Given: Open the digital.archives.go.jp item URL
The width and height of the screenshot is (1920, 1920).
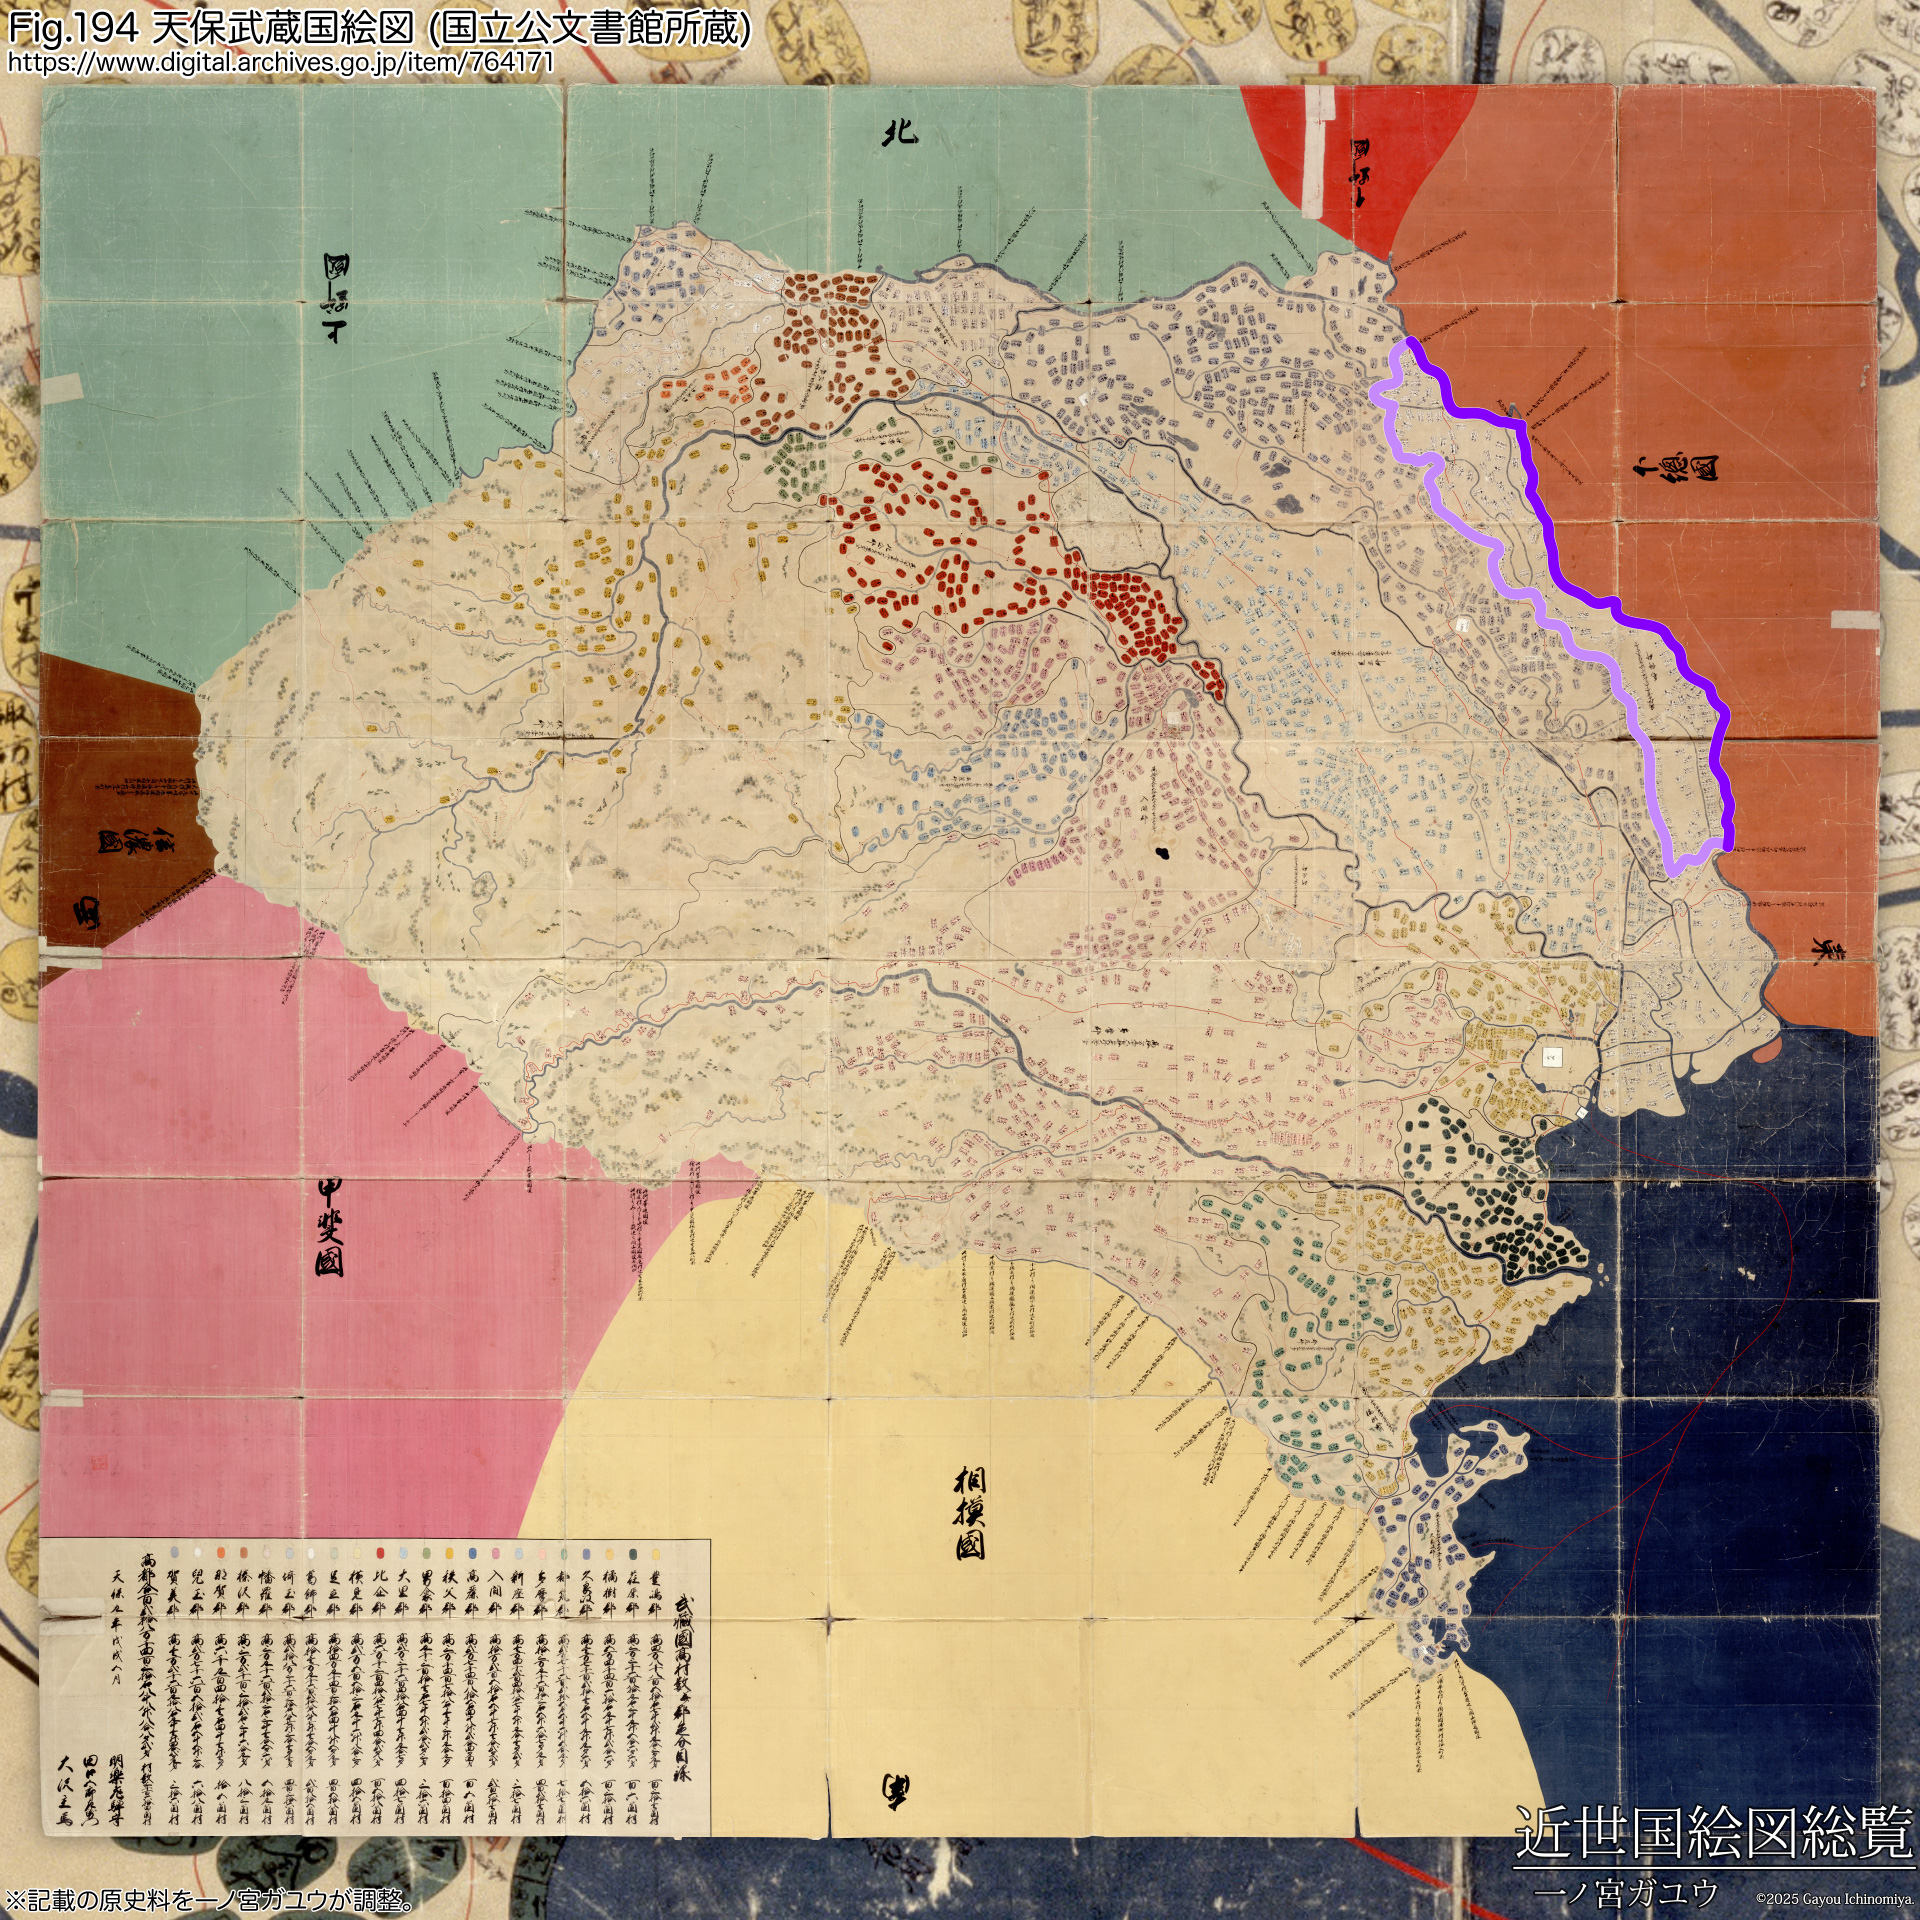Looking at the screenshot, I should [280, 62].
